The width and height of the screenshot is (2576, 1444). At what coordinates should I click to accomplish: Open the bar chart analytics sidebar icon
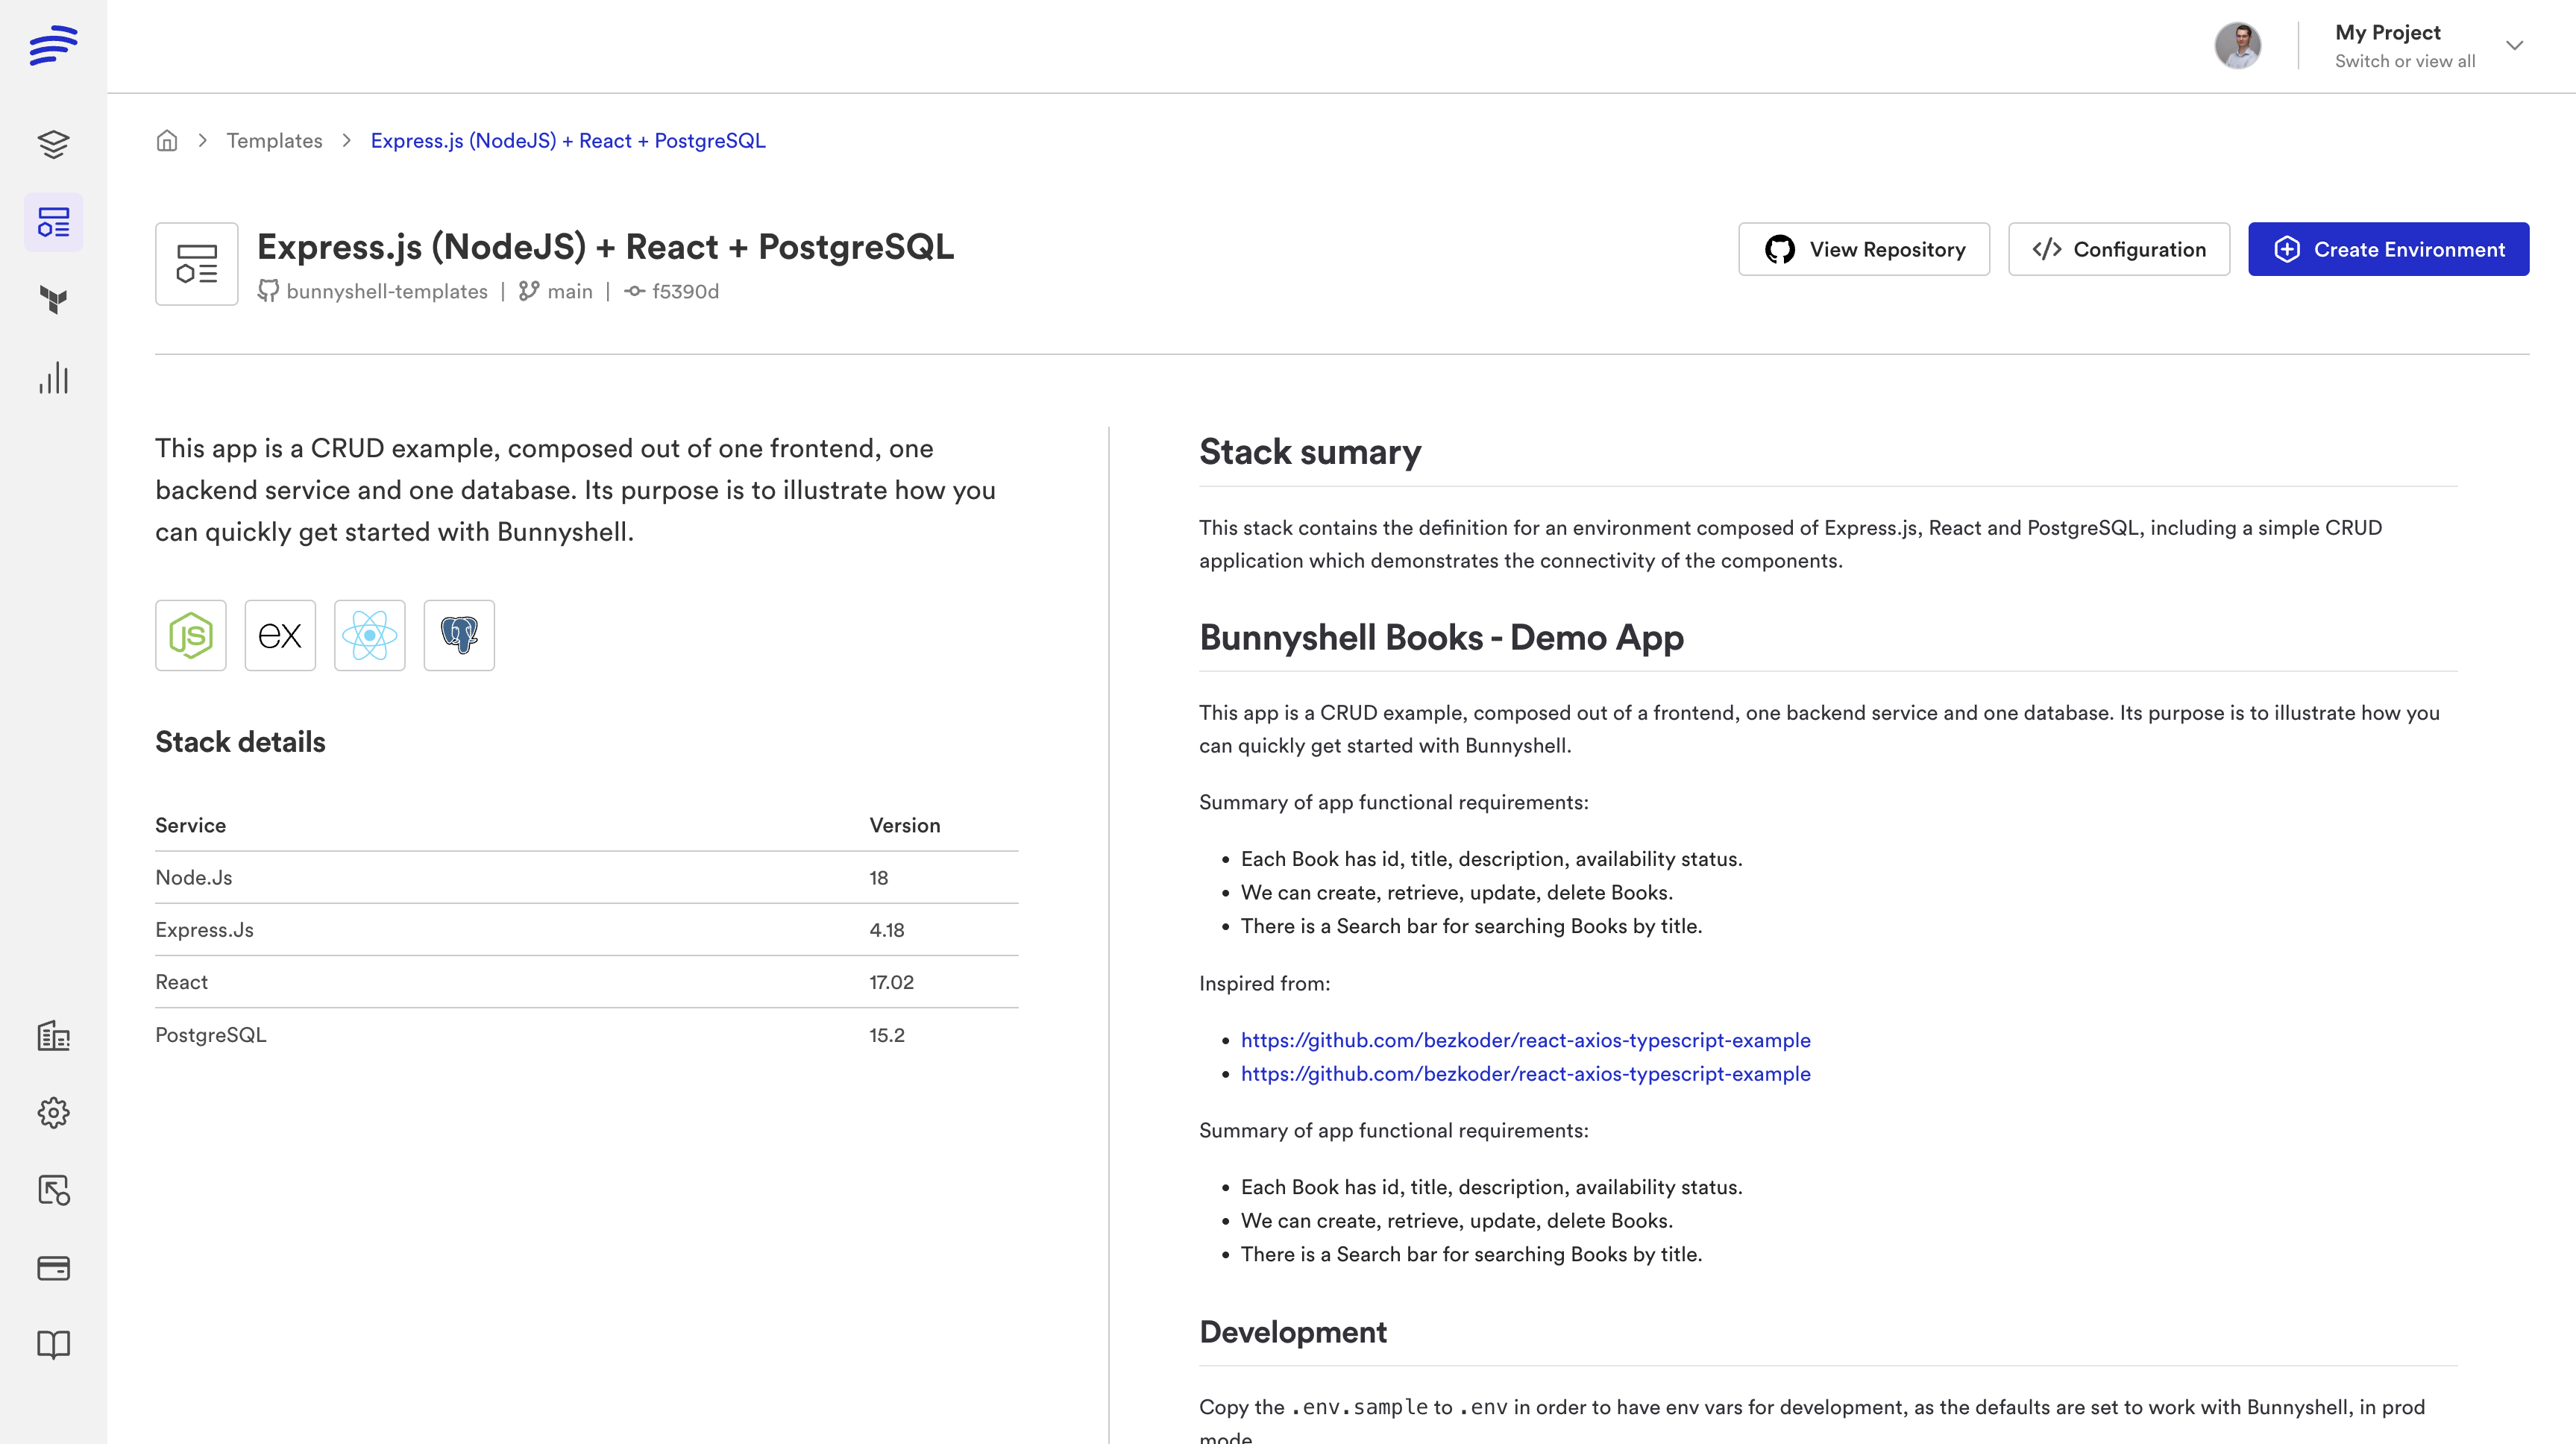pos(53,377)
